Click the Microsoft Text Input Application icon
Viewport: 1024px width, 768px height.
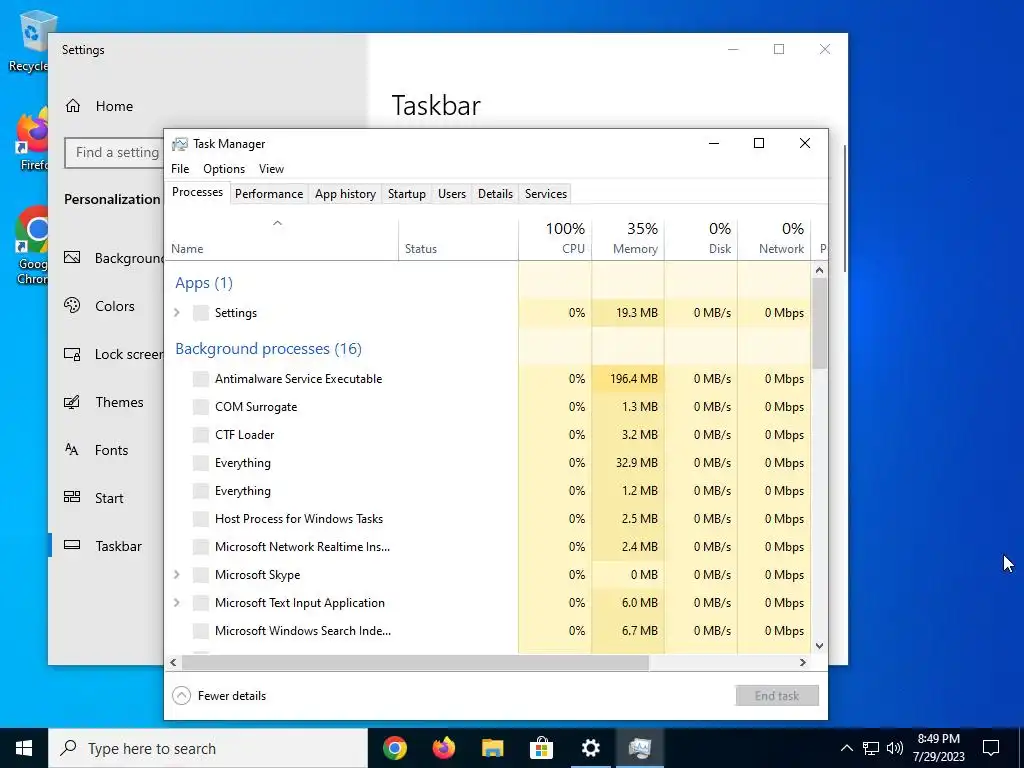pos(201,603)
